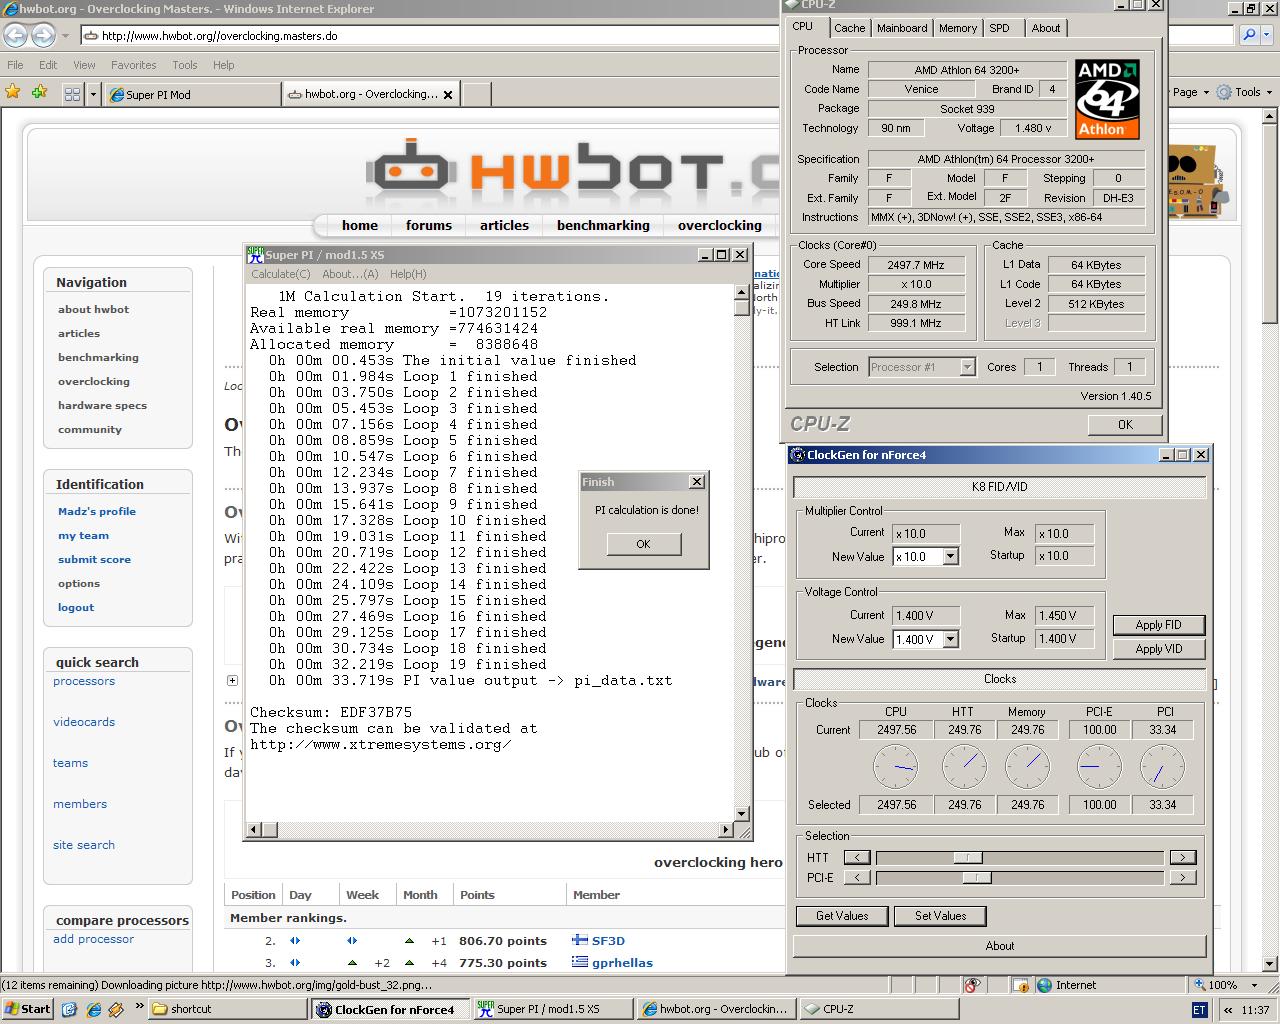1280x1024 pixels.
Task: Click the Get Values button
Action: [x=842, y=916]
